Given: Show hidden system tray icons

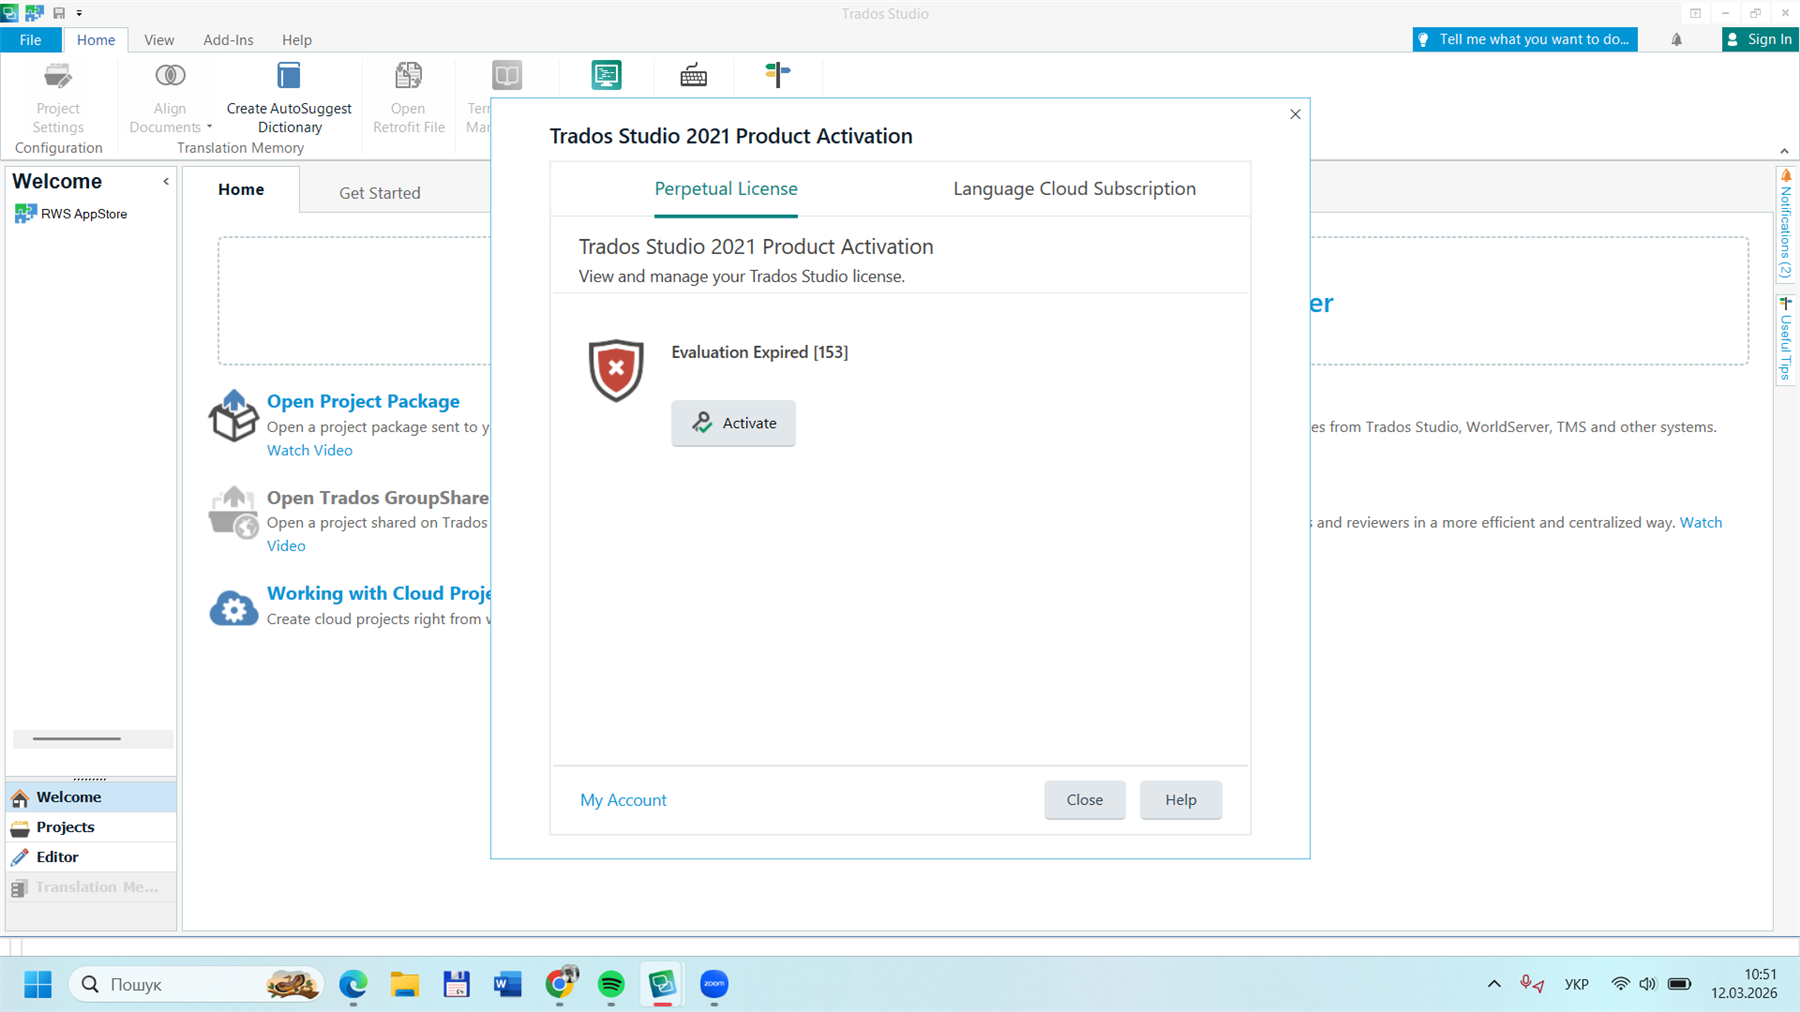Looking at the screenshot, I should tap(1493, 984).
